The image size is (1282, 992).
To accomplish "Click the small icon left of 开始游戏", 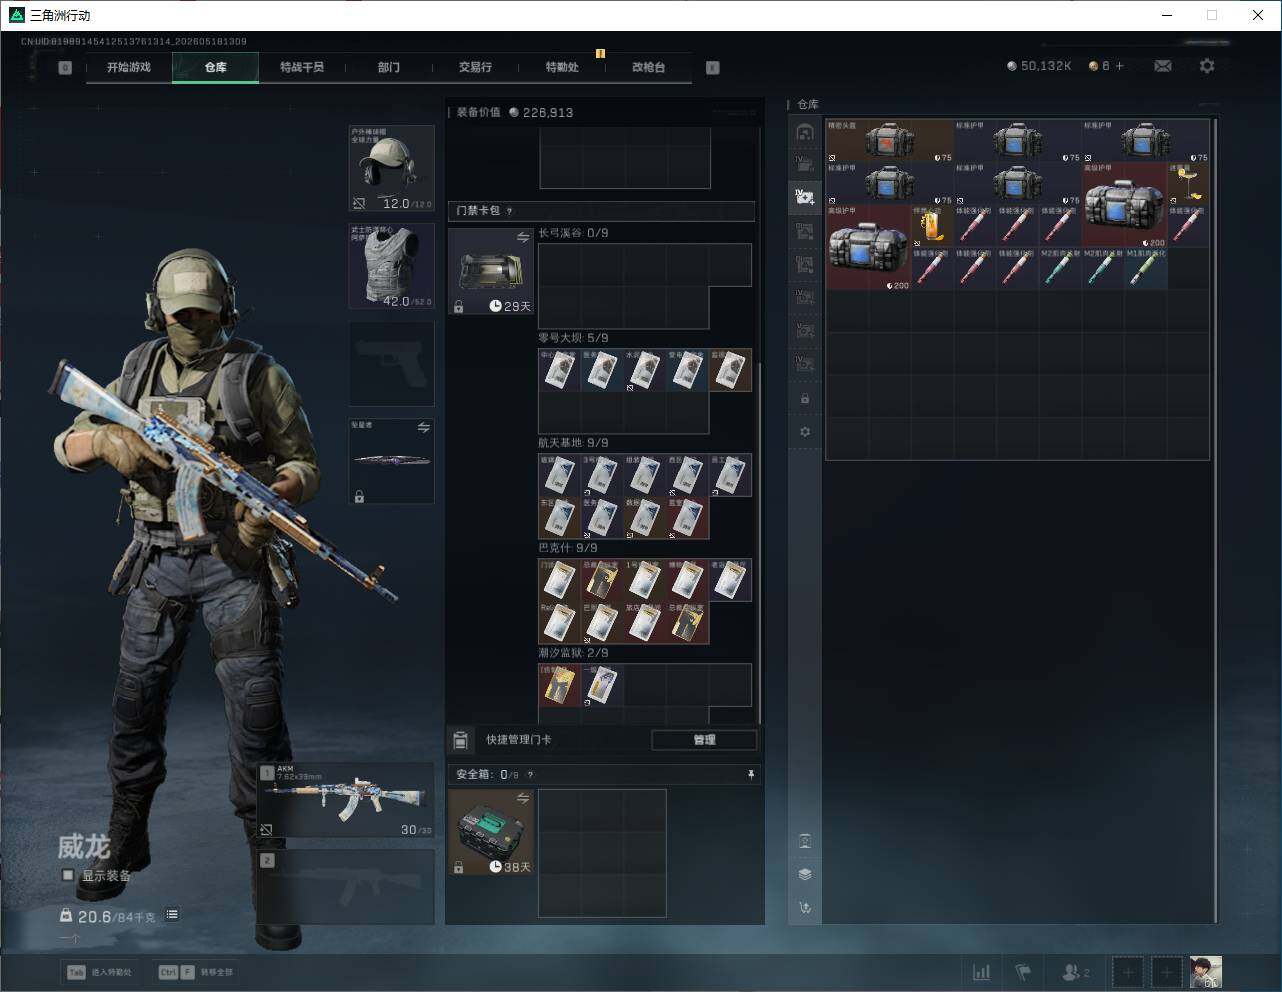I will [65, 68].
